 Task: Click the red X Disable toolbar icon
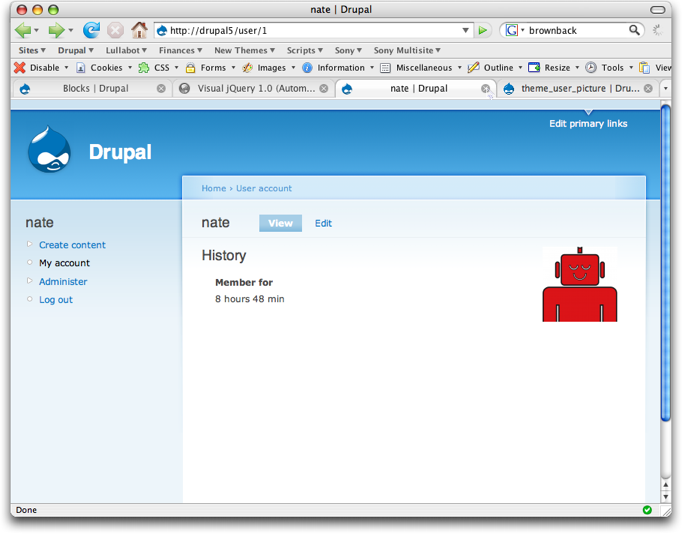[20, 67]
